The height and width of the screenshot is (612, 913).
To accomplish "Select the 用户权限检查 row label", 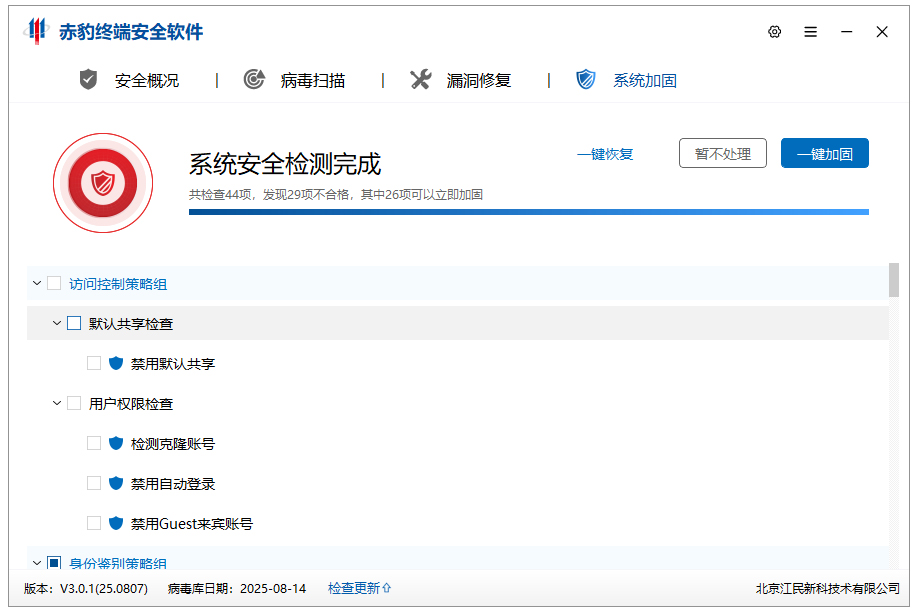I will pos(131,404).
